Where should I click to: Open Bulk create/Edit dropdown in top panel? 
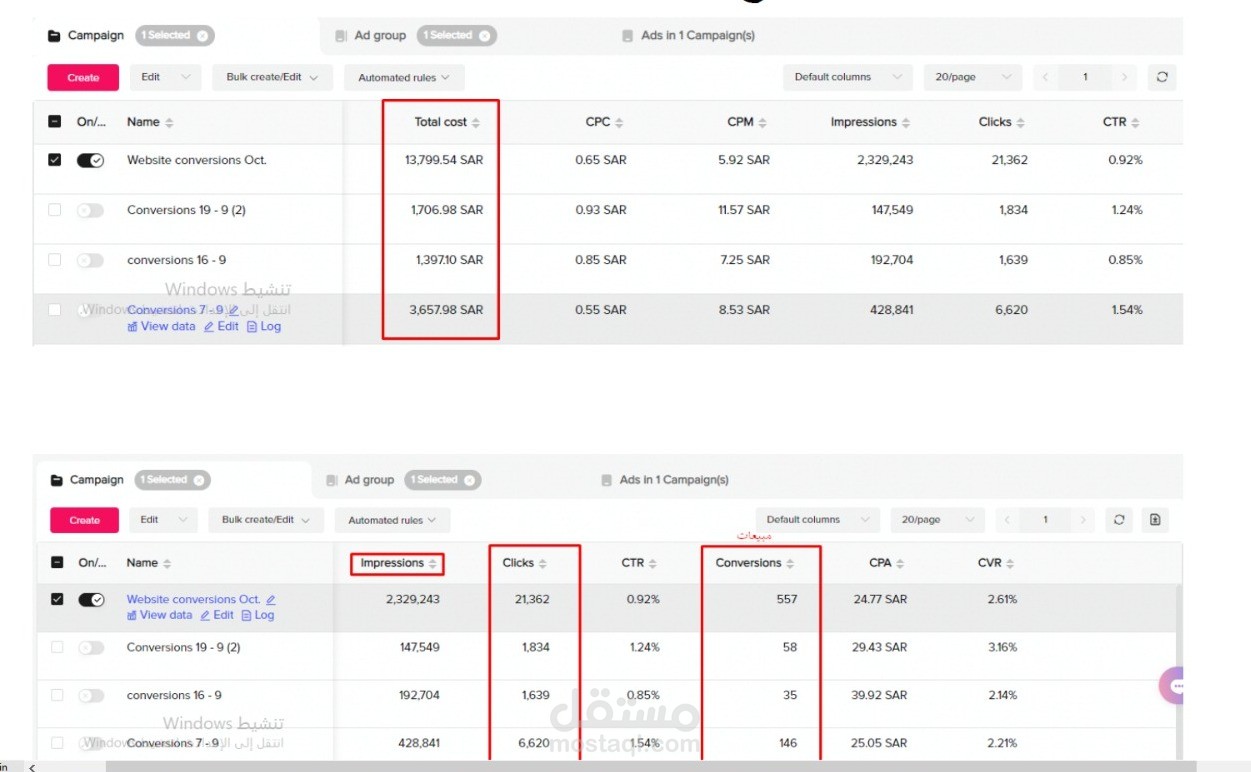pos(271,77)
